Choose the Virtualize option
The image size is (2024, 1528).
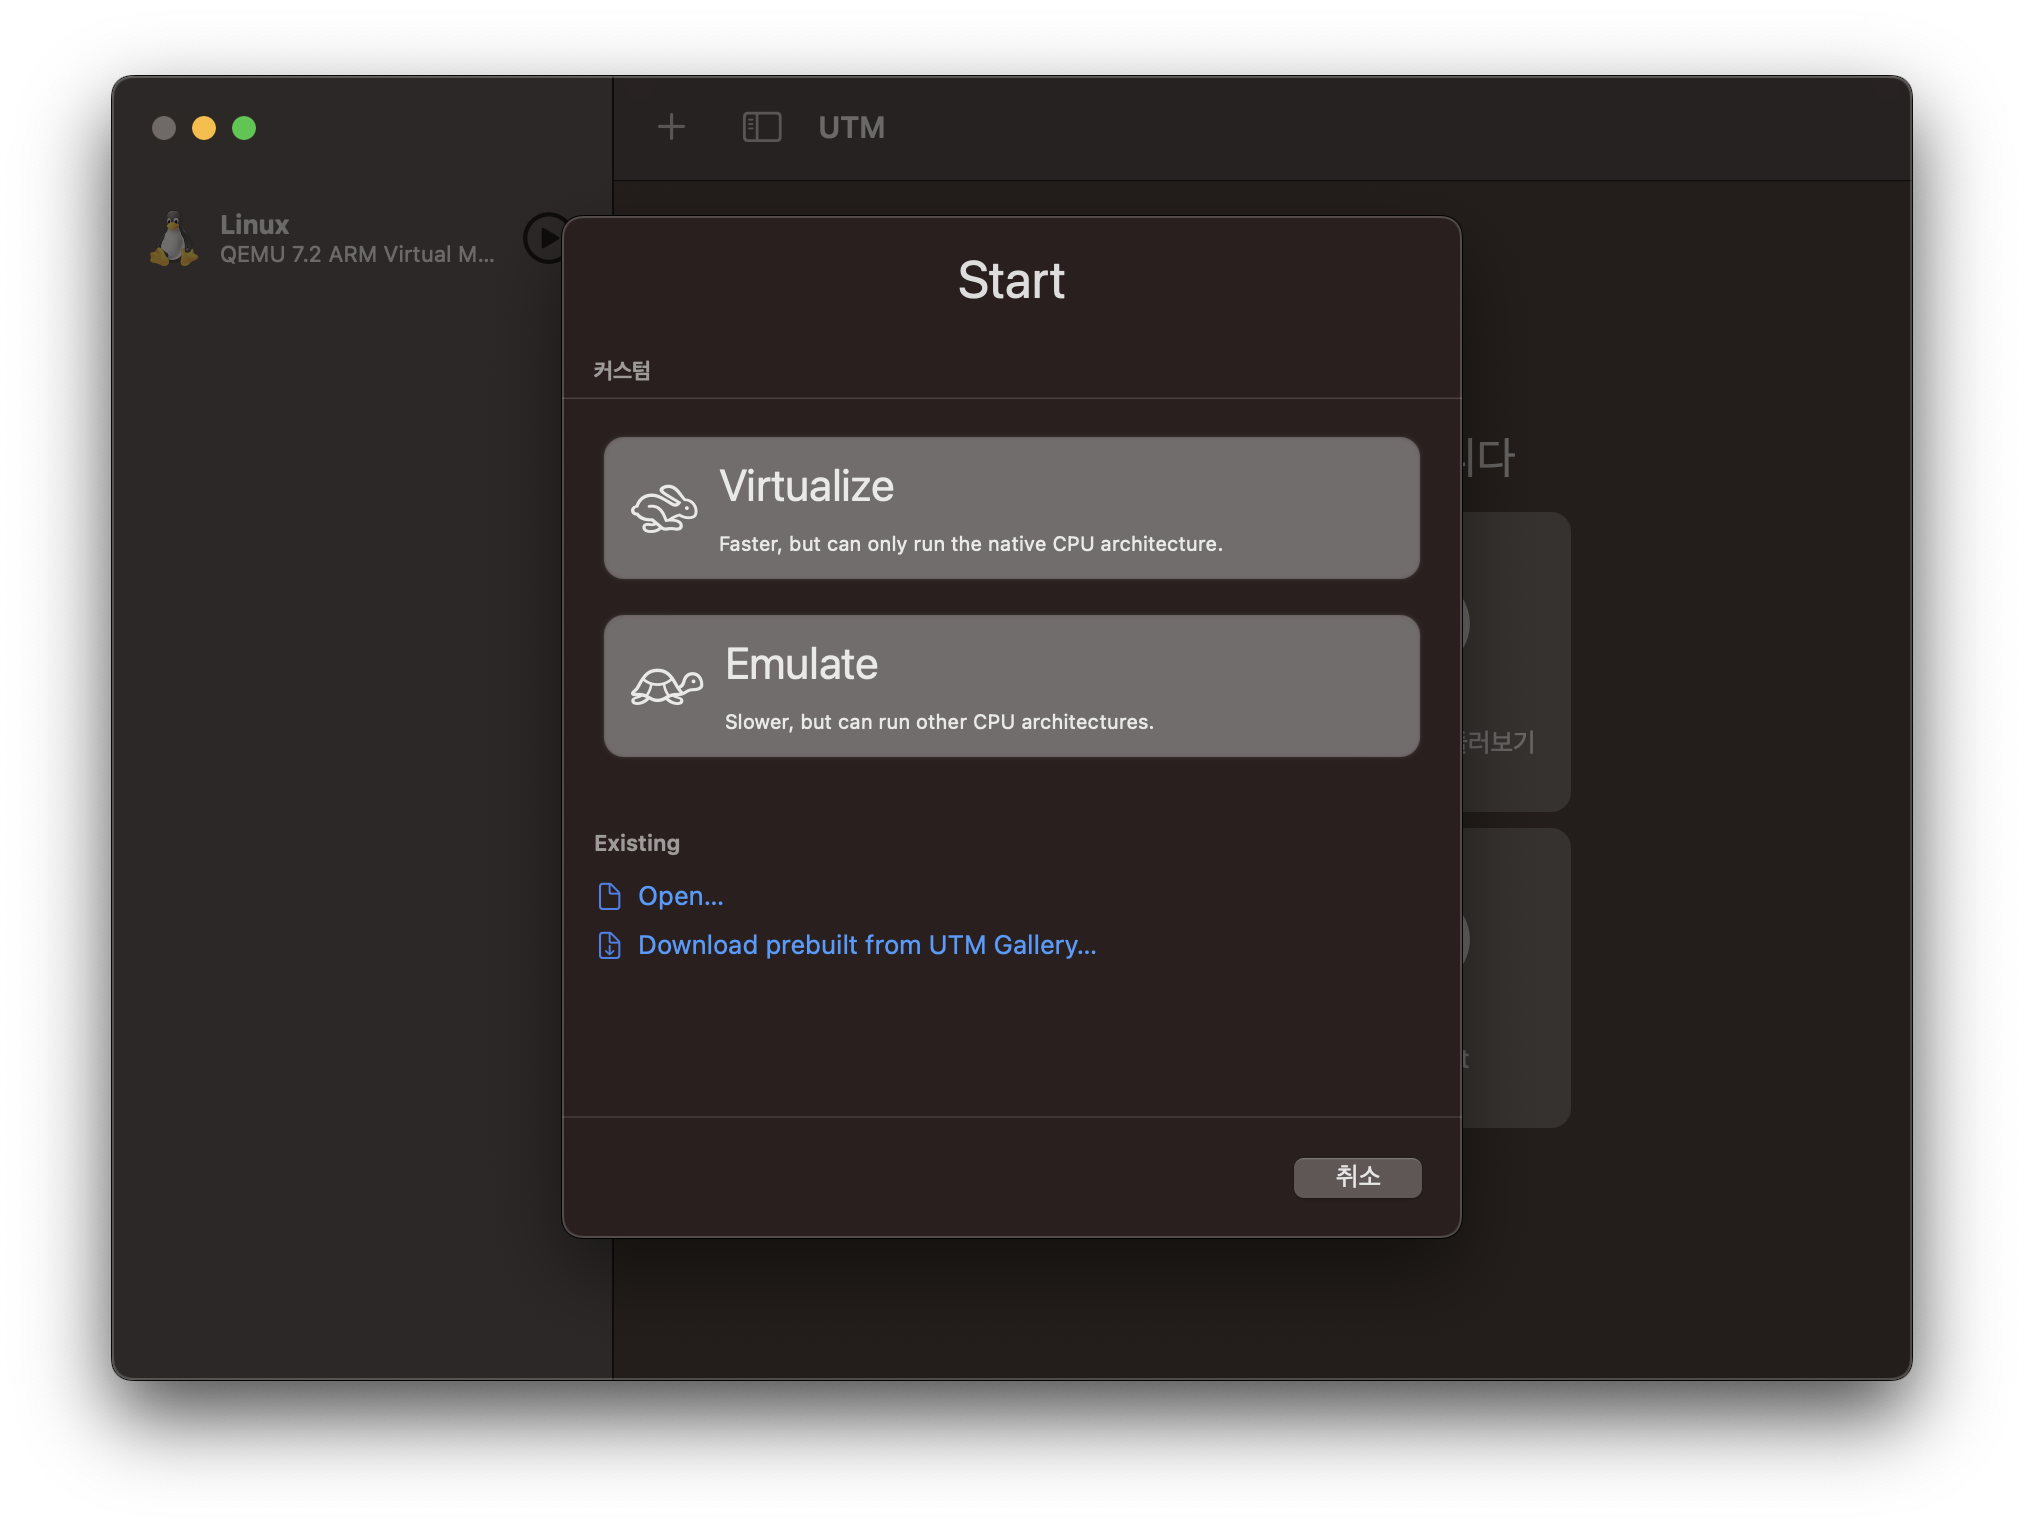[1011, 508]
